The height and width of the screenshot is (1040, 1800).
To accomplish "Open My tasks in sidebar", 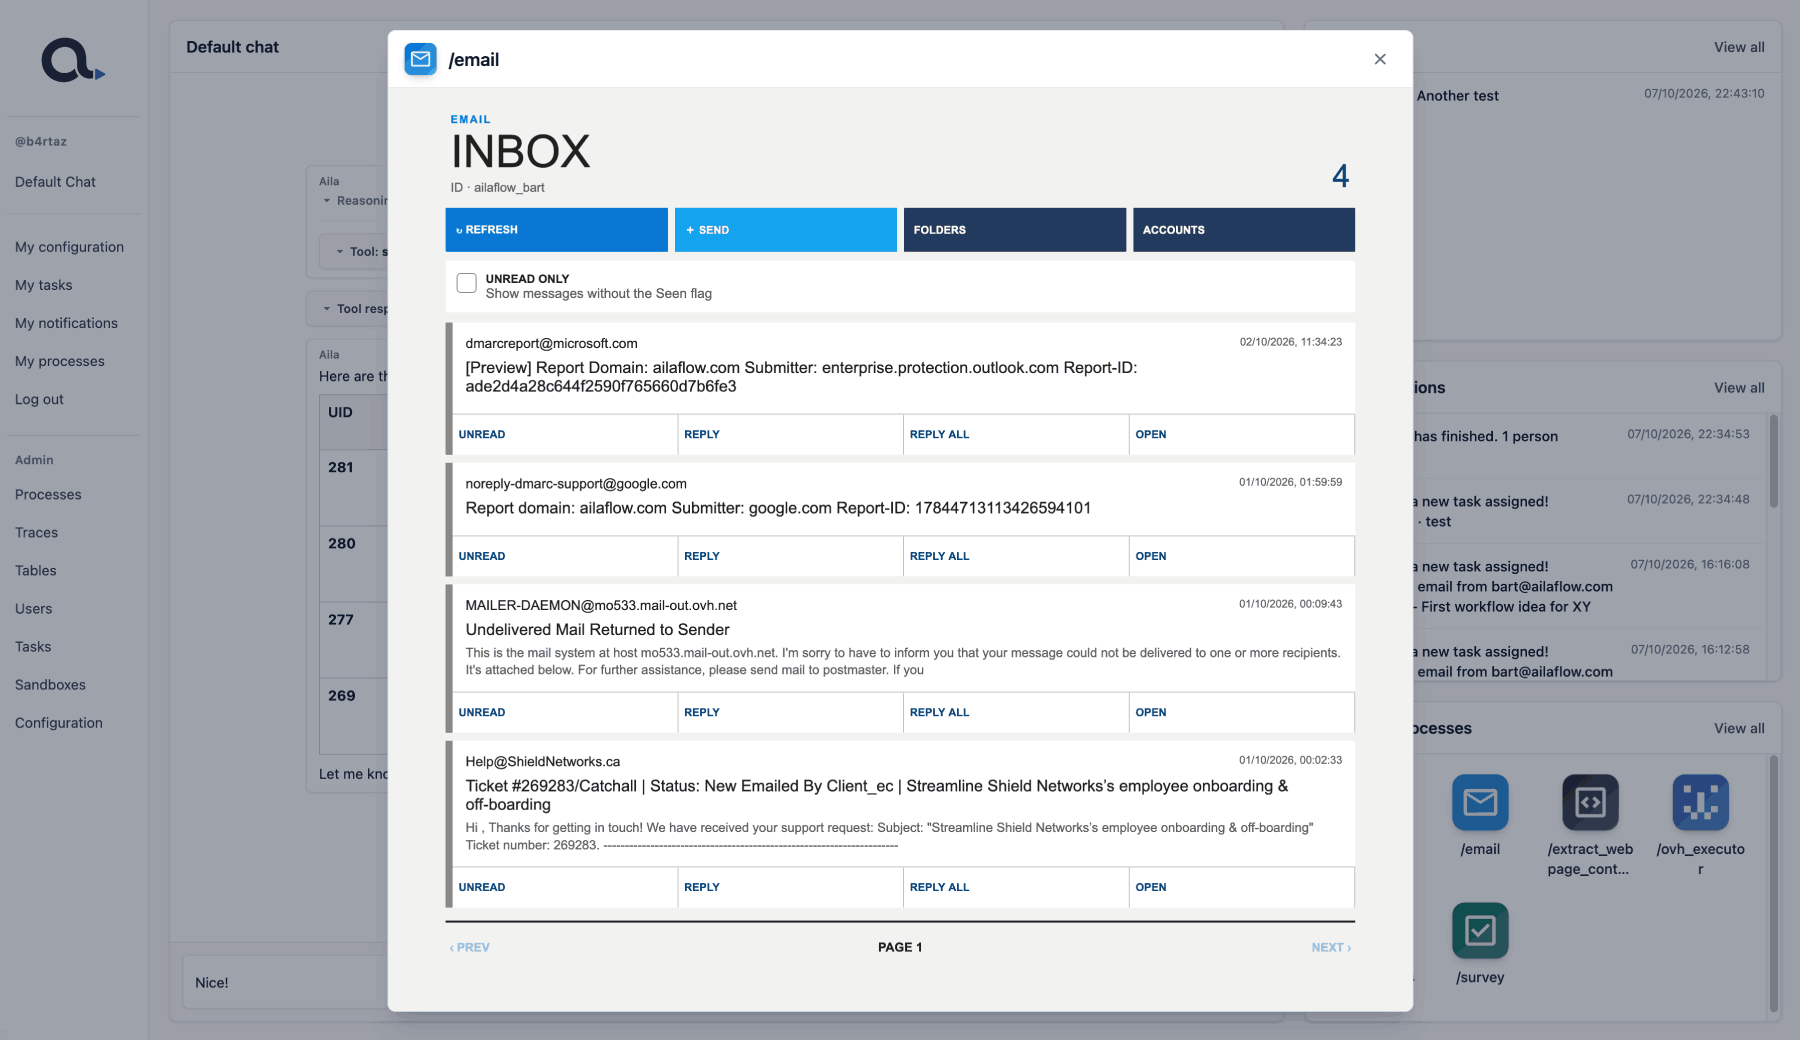I will pyautogui.click(x=43, y=285).
